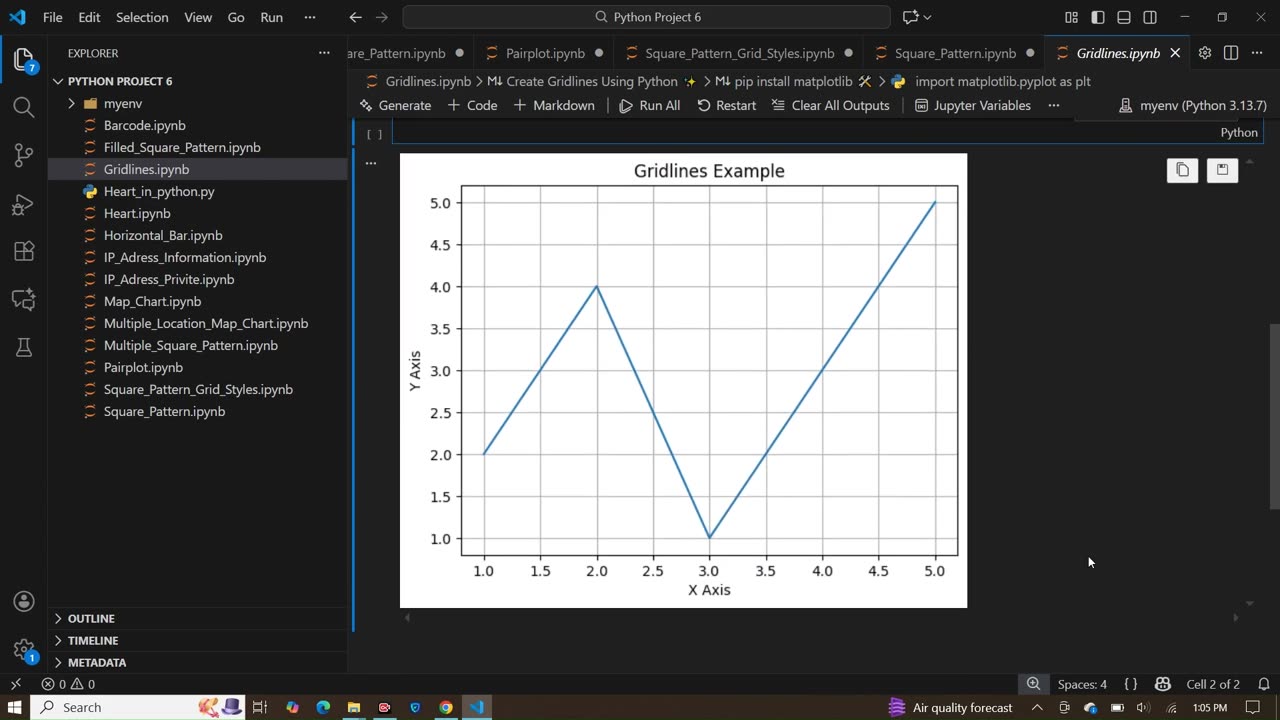
Task: Go back with the navigation arrow
Action: [356, 17]
